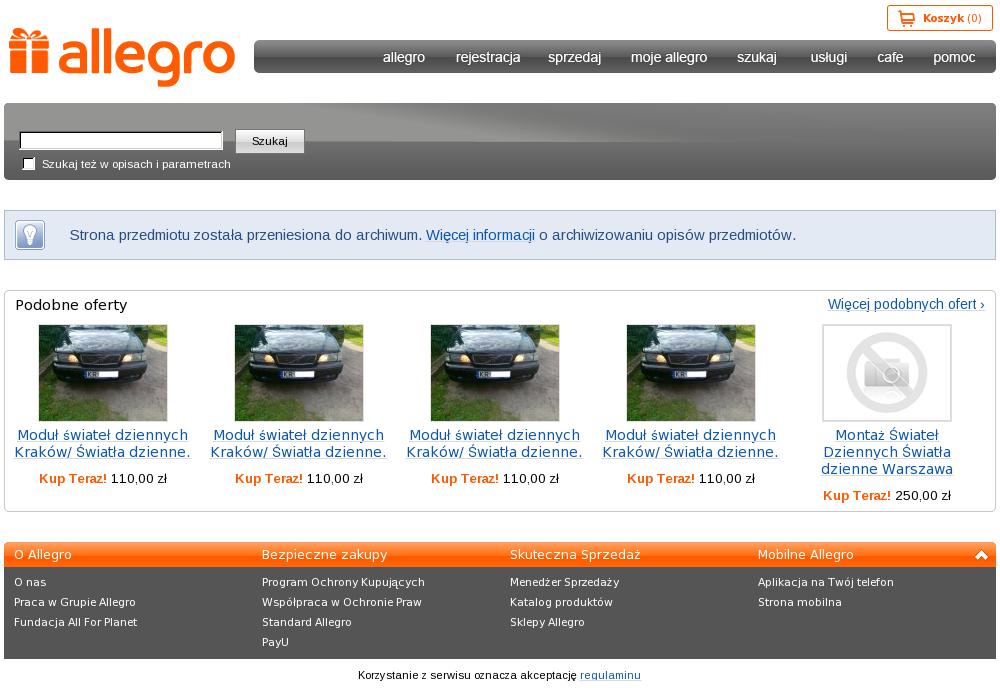
Task: Open the PayU footer link
Action: 275,642
